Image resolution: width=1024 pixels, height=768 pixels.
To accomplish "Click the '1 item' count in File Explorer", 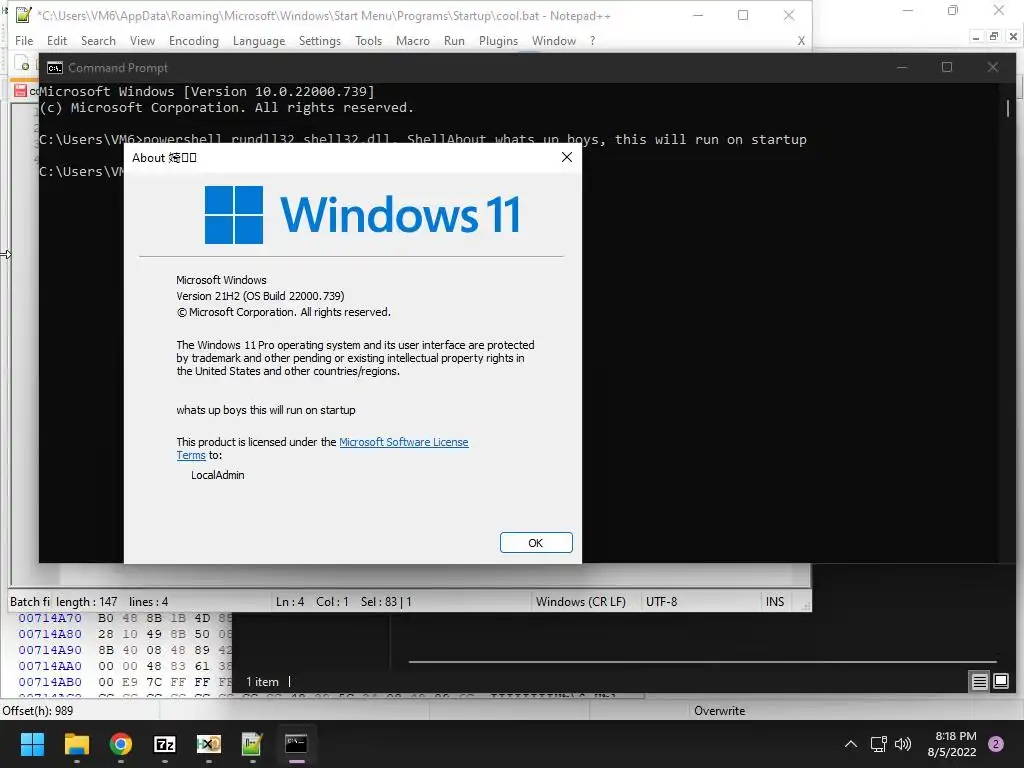I will (x=262, y=682).
